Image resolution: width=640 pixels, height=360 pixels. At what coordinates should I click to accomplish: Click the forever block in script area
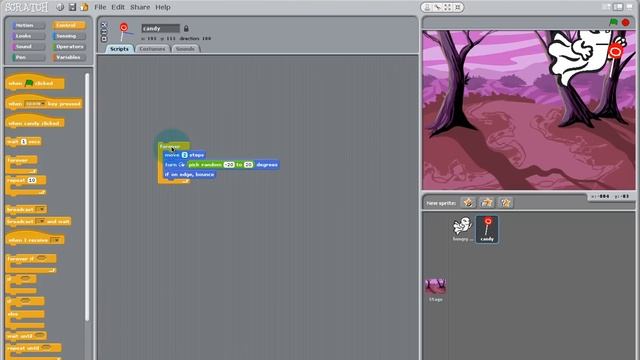(169, 146)
